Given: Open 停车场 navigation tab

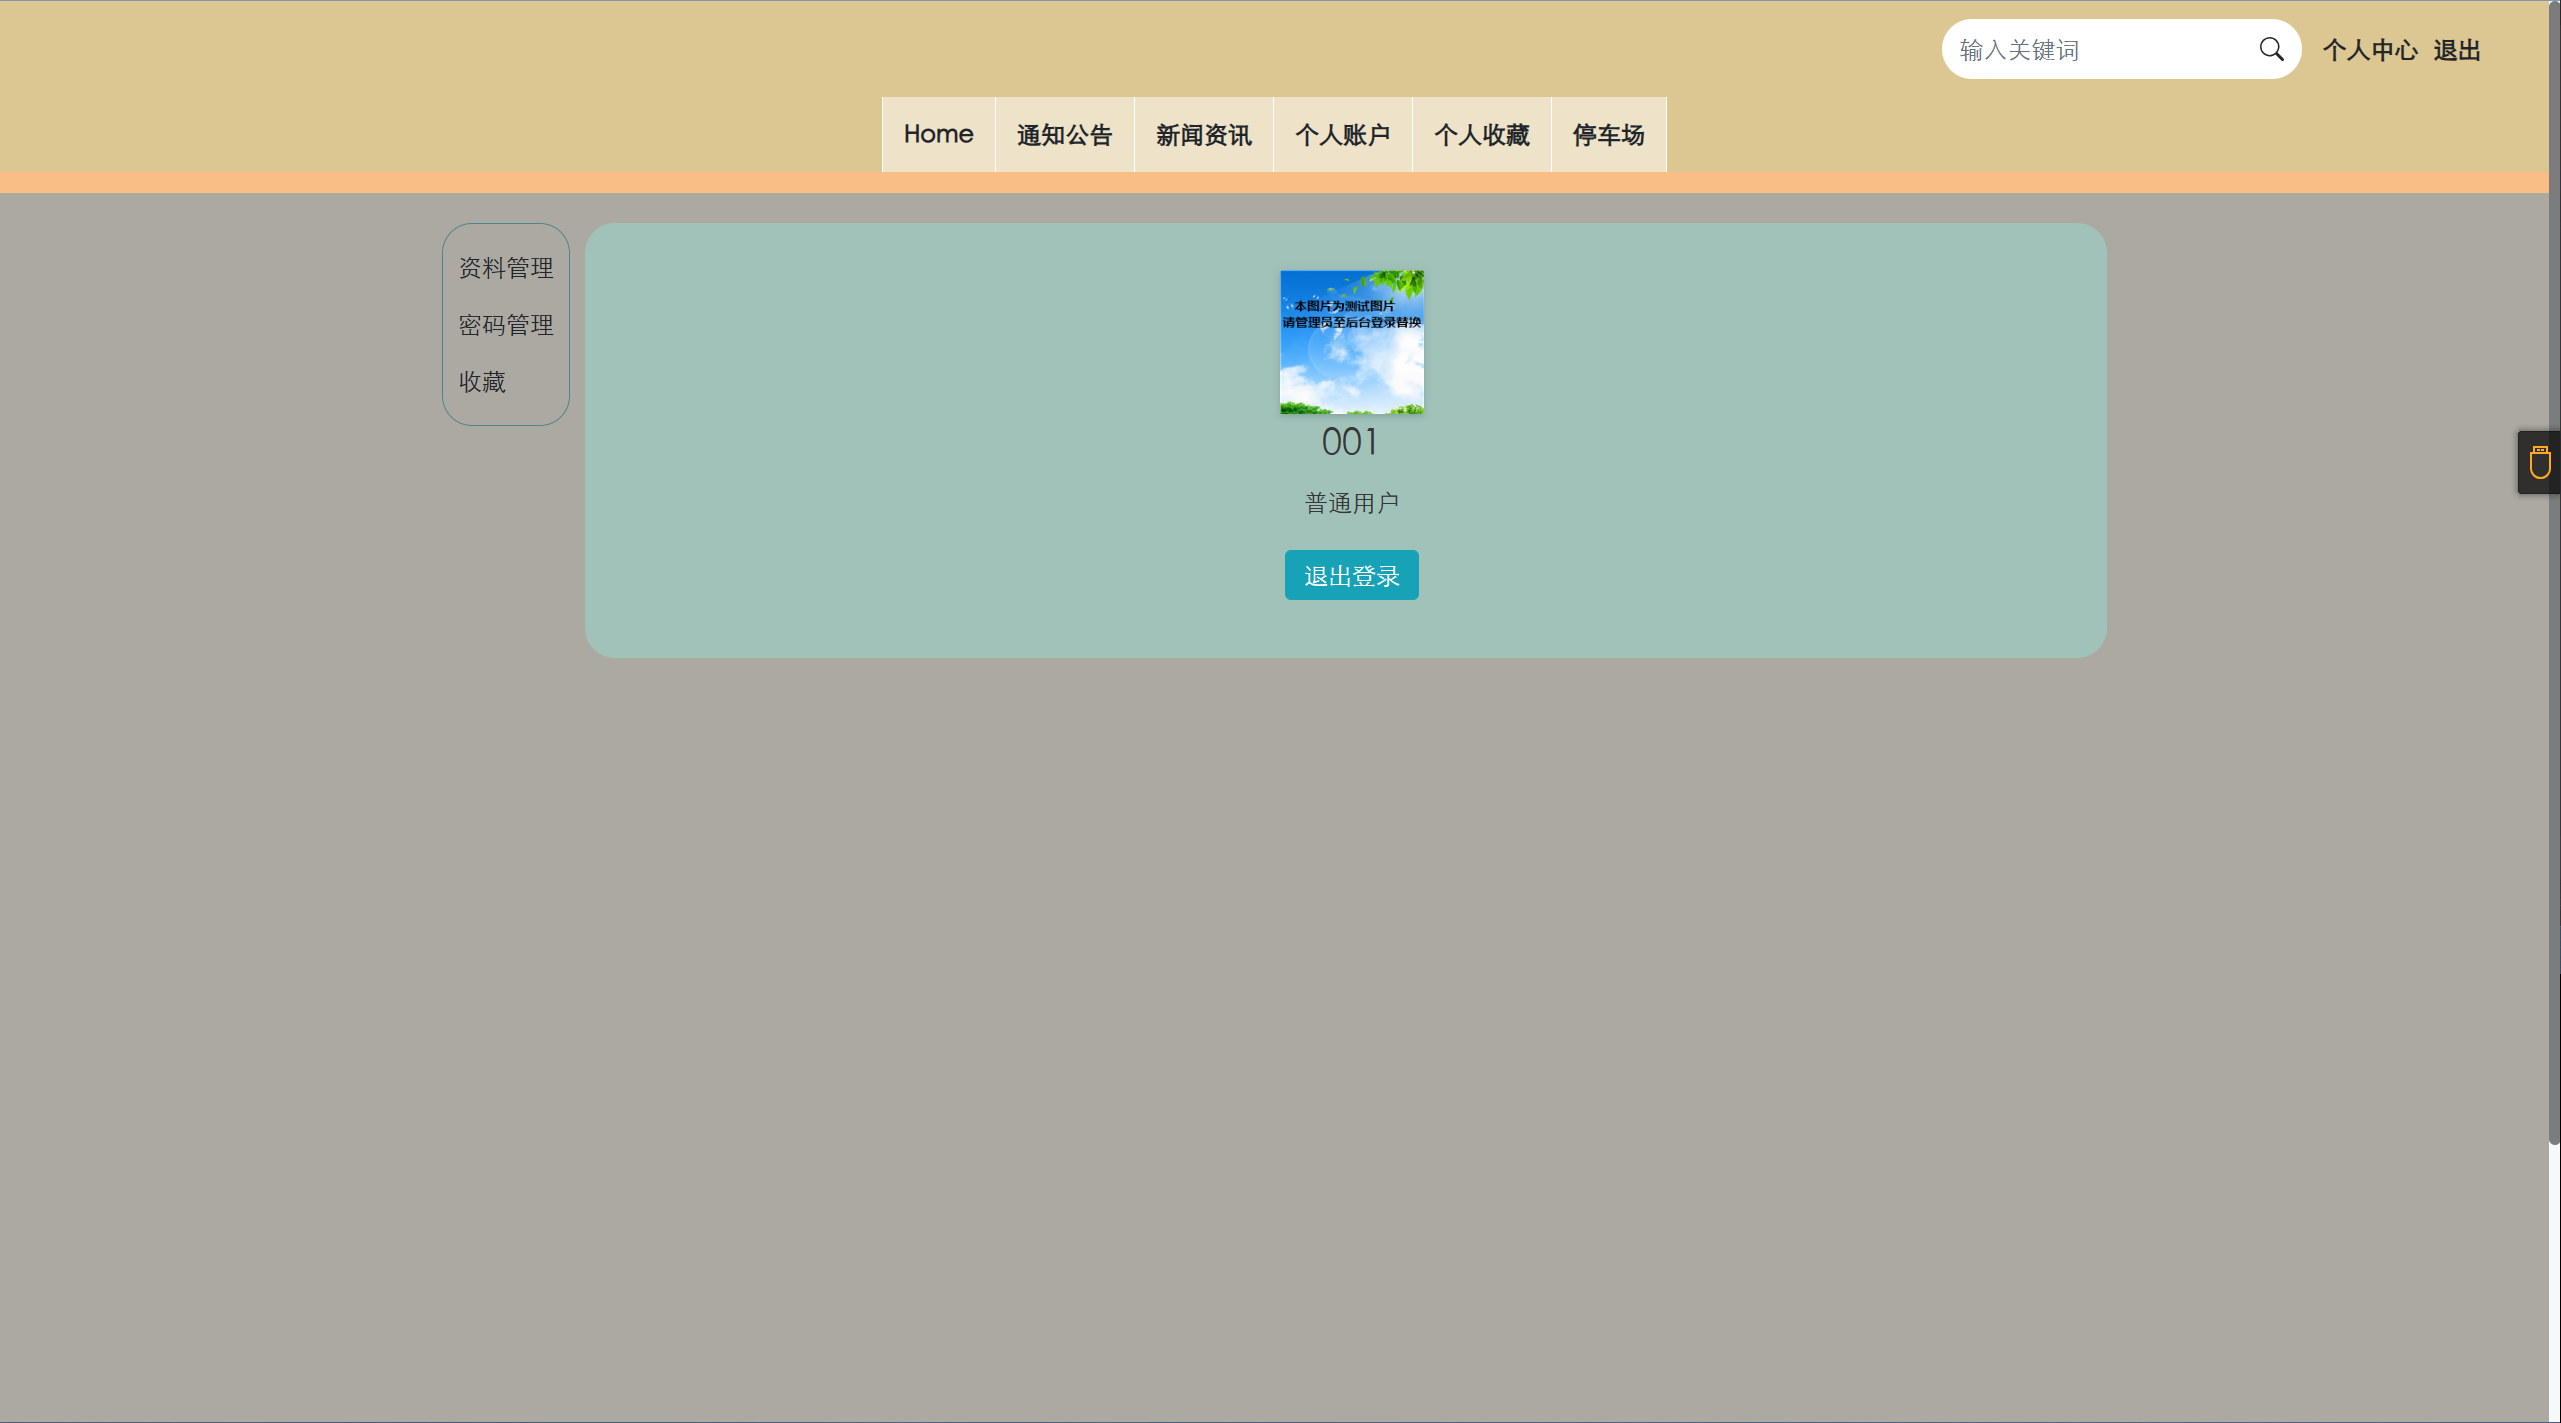Looking at the screenshot, I should click(1608, 135).
